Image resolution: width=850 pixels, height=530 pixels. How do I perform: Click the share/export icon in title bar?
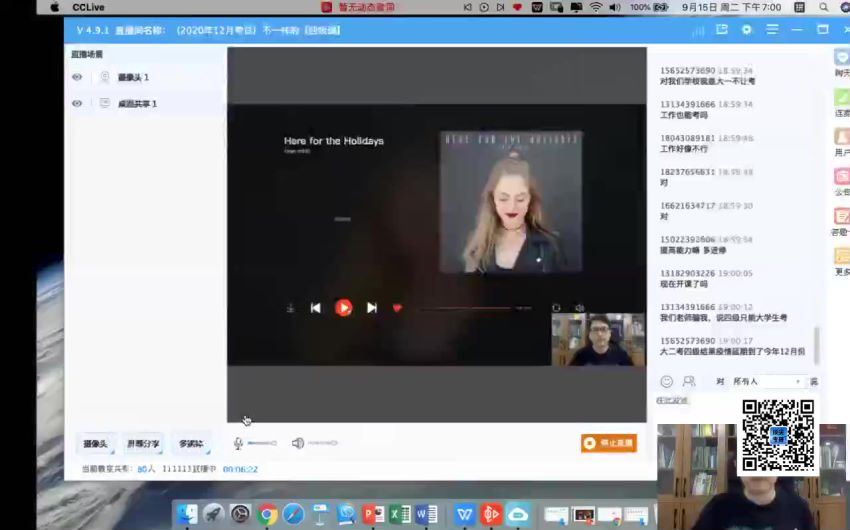click(x=722, y=30)
